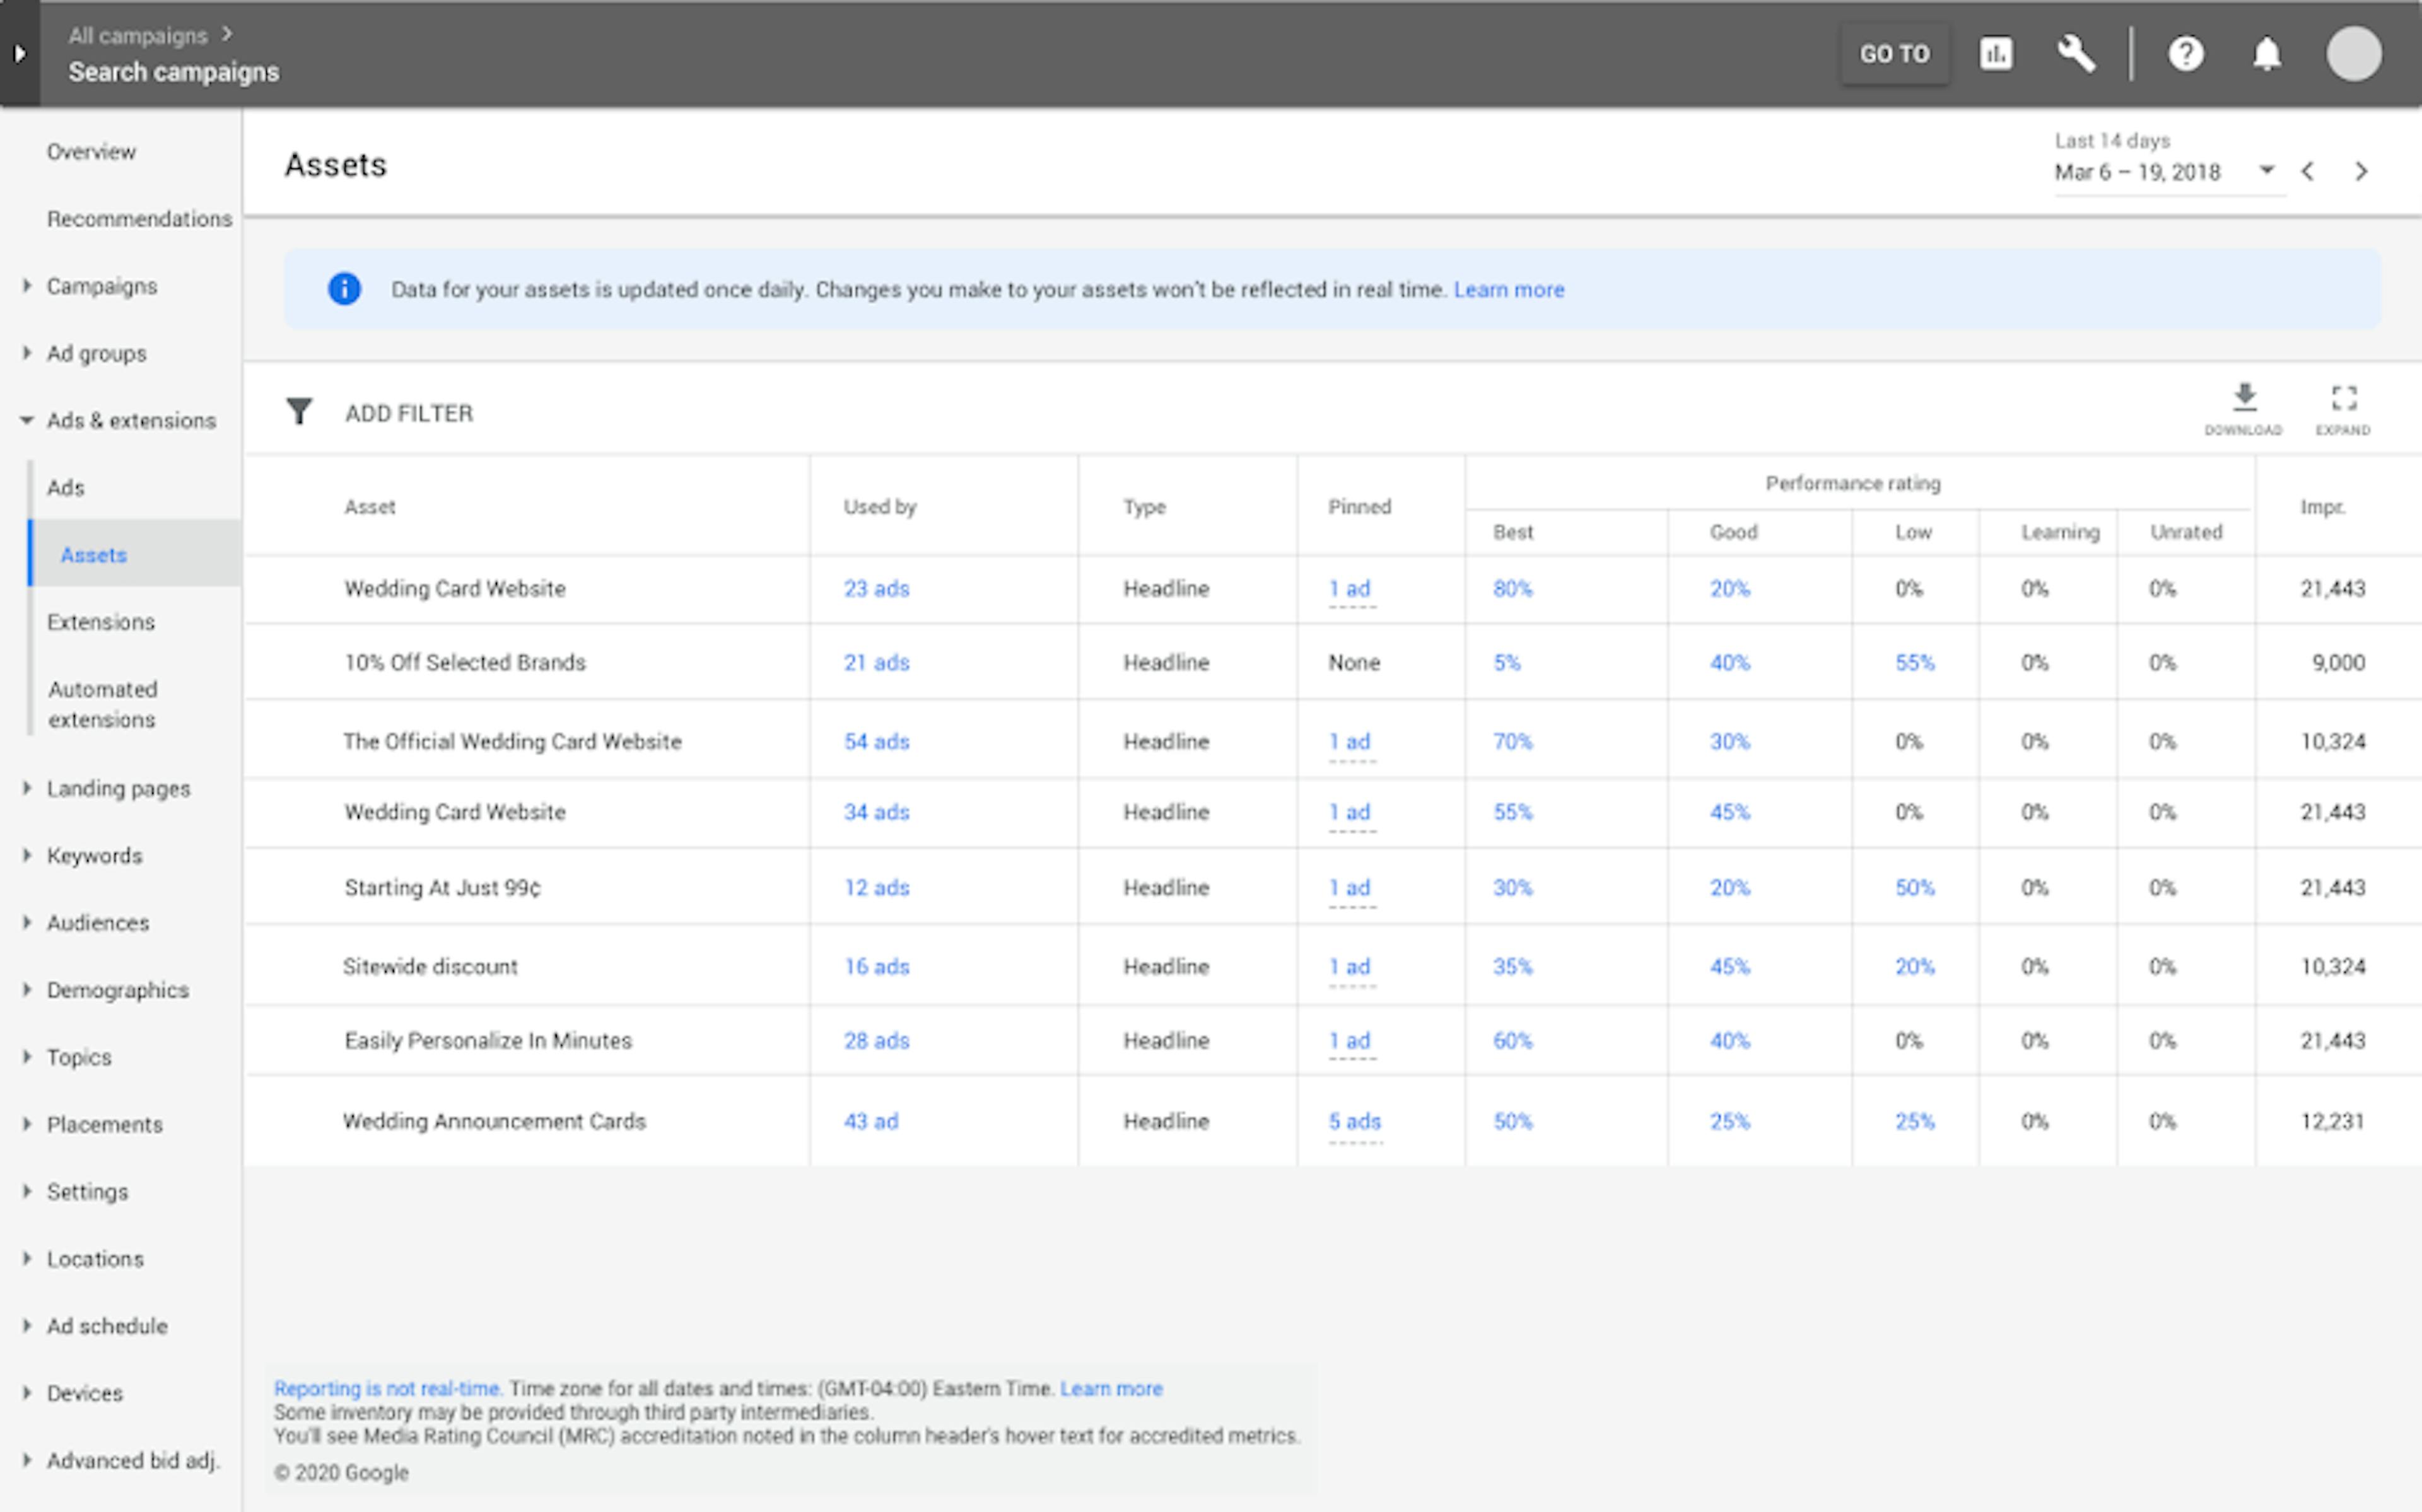Open the Help question mark icon
Viewport: 2422px width, 1512px height.
coord(2186,54)
